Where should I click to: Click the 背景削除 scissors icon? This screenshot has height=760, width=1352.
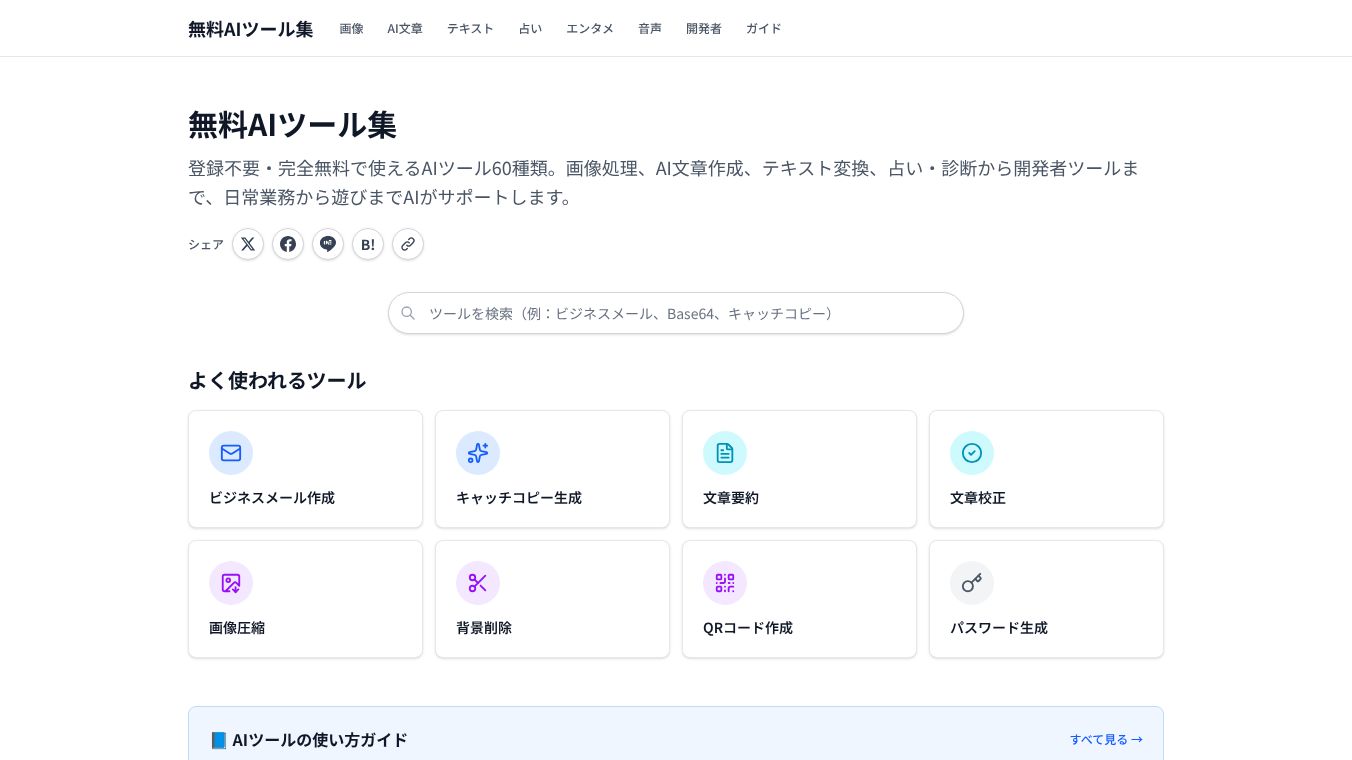point(478,583)
